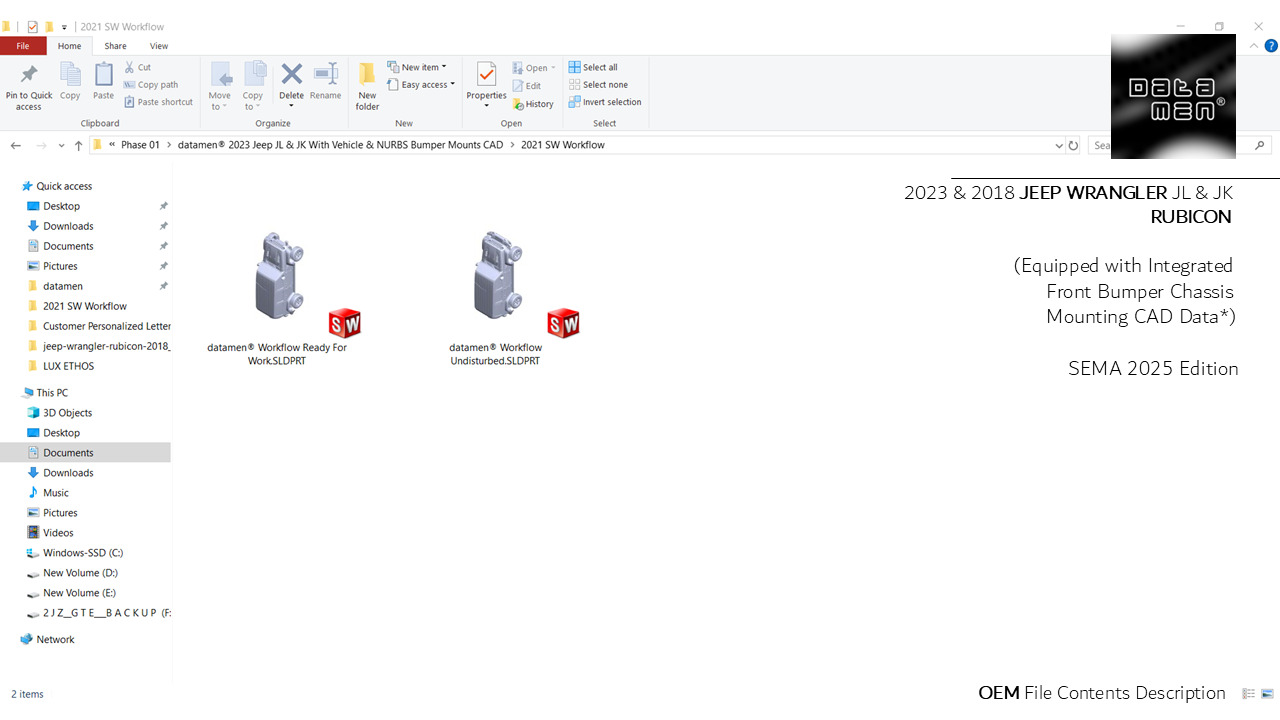
Task: Open the datamen folder in sidebar
Action: click(x=63, y=286)
